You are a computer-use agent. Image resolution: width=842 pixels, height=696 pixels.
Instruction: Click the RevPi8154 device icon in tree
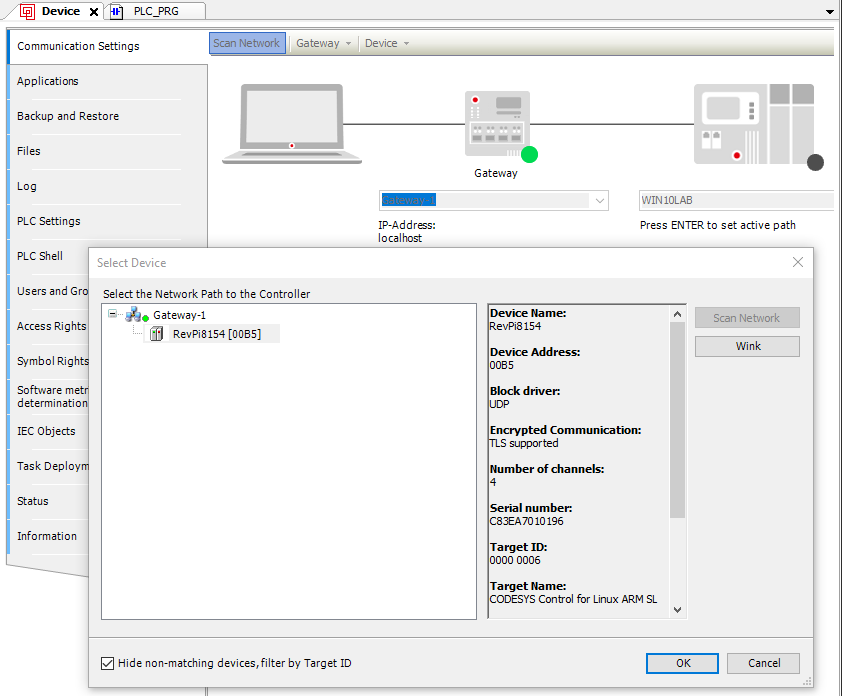(x=157, y=334)
